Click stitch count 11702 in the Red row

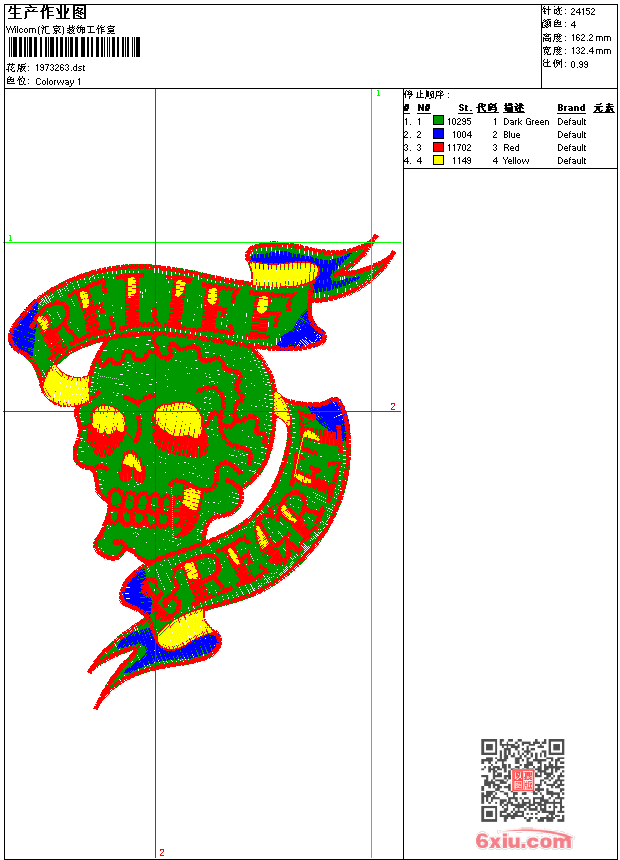coord(459,147)
